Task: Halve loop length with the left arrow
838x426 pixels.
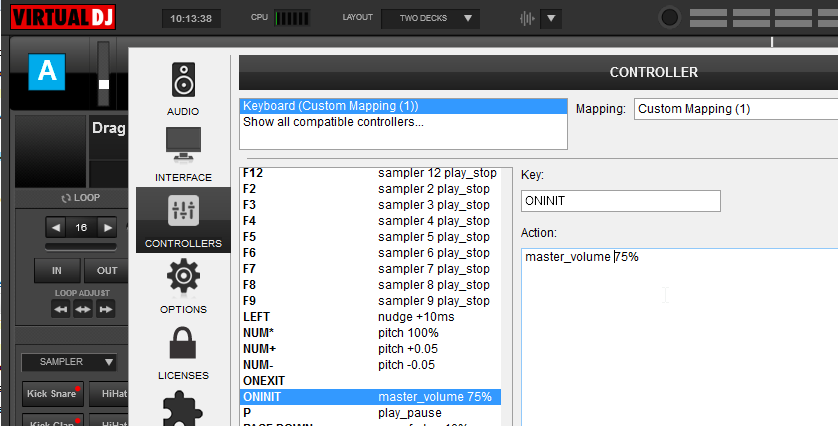Action: (x=56, y=228)
